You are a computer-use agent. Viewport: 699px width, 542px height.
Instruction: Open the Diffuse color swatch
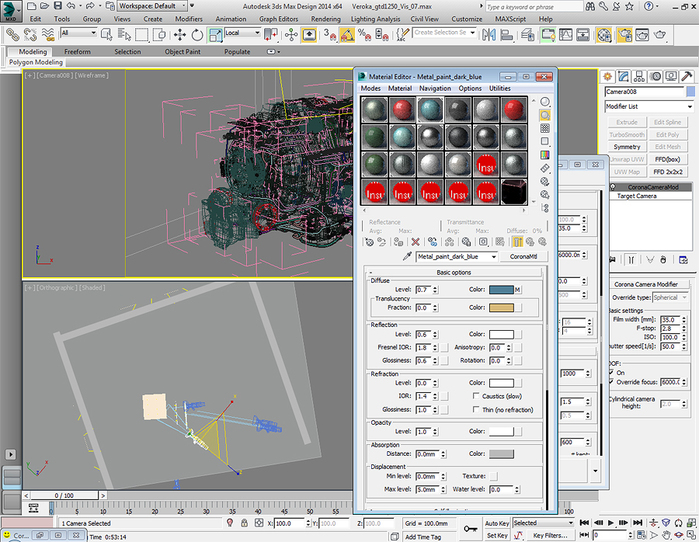tap(501, 290)
